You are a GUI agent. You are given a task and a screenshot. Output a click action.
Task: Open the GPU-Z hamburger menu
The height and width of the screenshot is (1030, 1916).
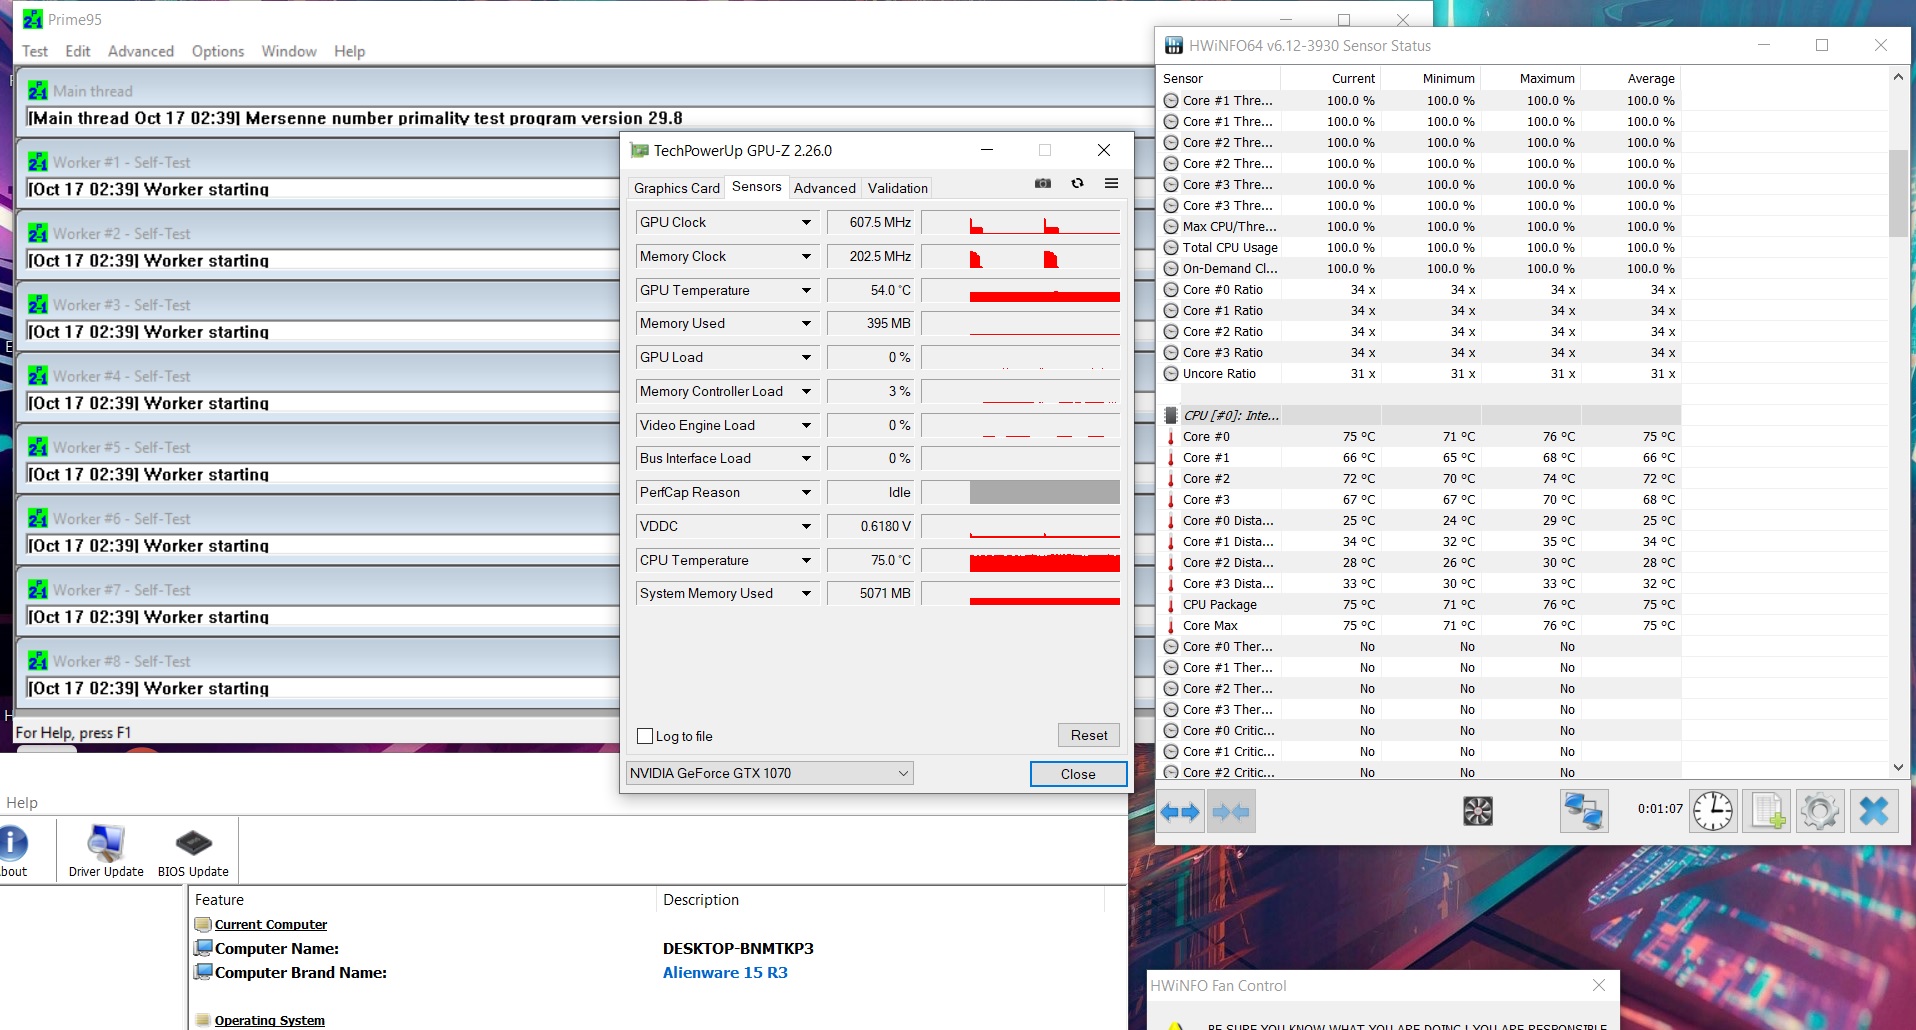point(1111,183)
